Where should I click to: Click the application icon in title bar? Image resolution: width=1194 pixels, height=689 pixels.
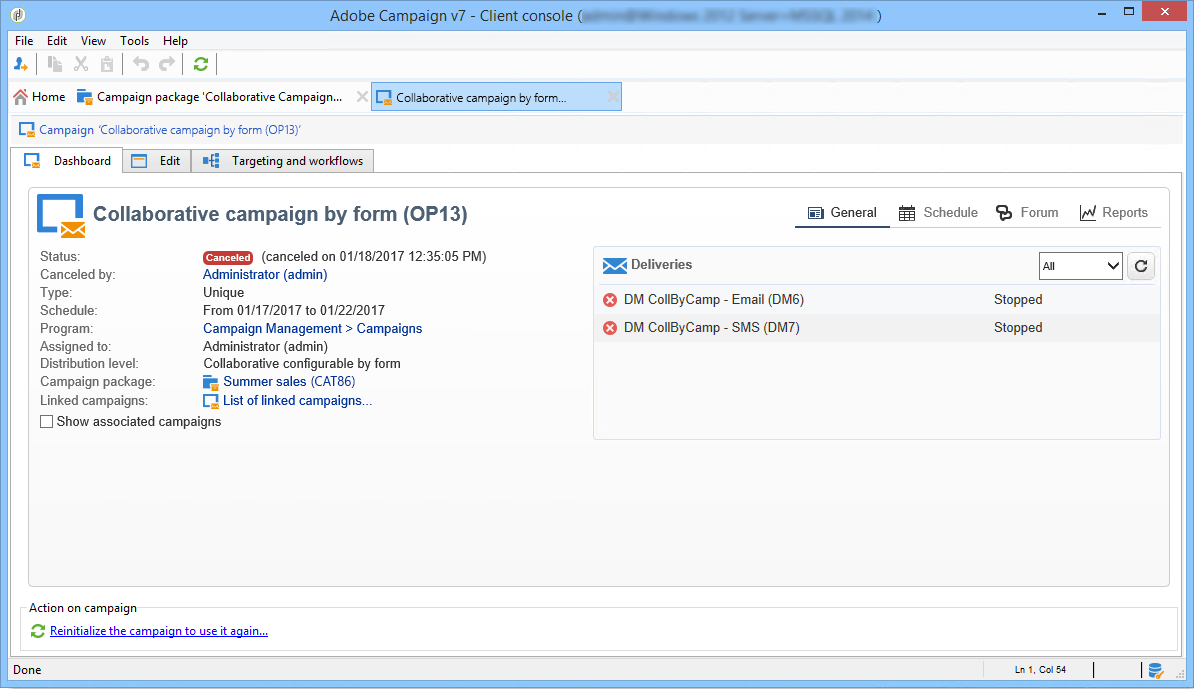(x=18, y=14)
